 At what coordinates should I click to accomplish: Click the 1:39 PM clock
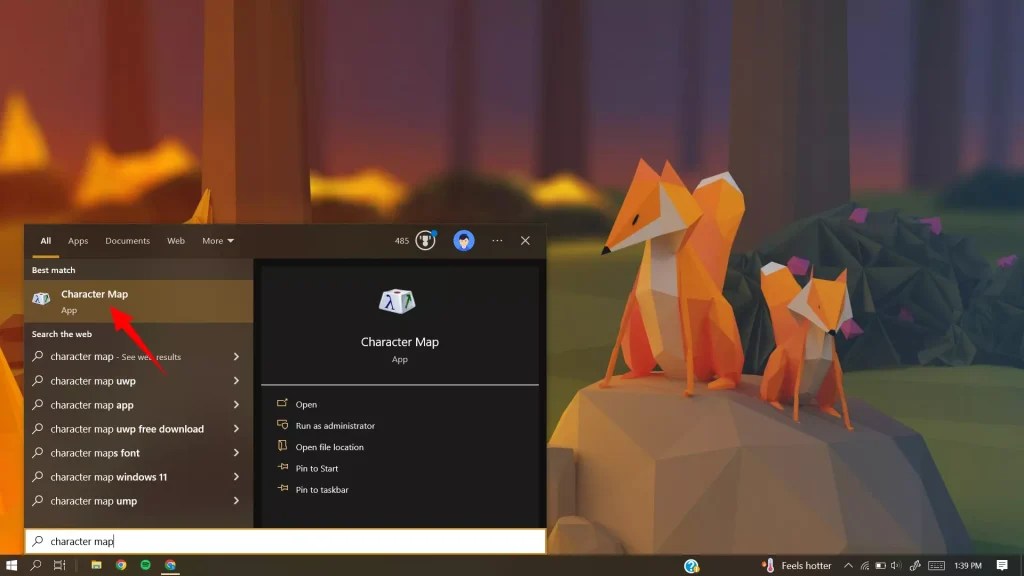(968, 566)
